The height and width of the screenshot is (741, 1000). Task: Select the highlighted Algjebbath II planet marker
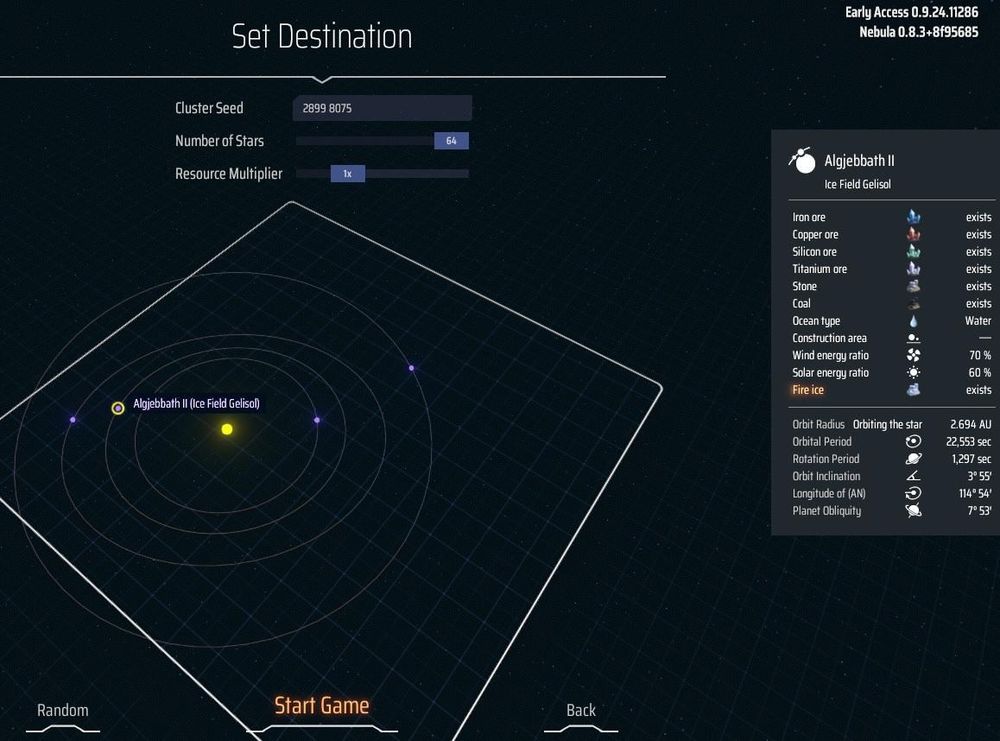[x=118, y=408]
